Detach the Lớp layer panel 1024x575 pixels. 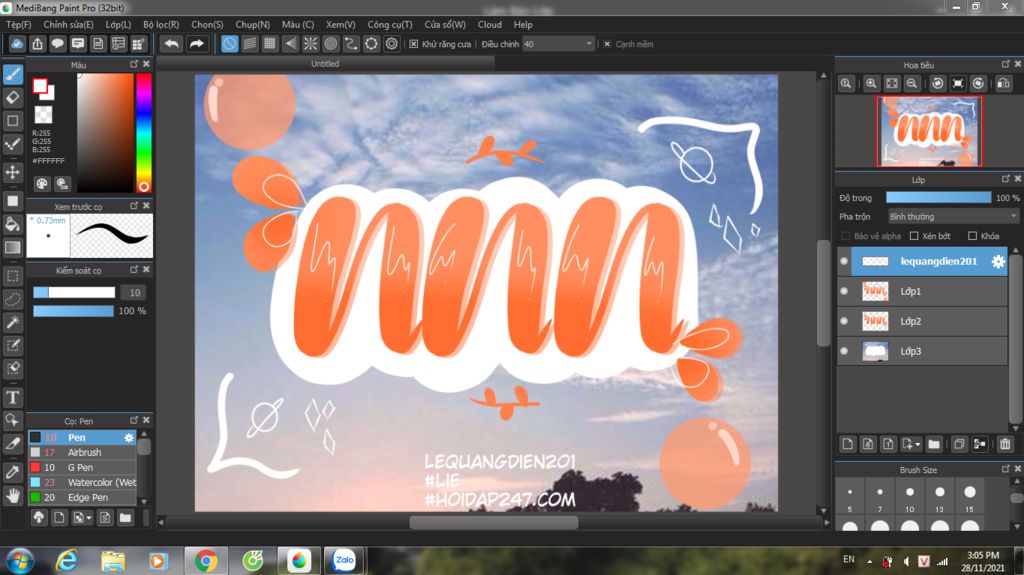(x=1006, y=179)
